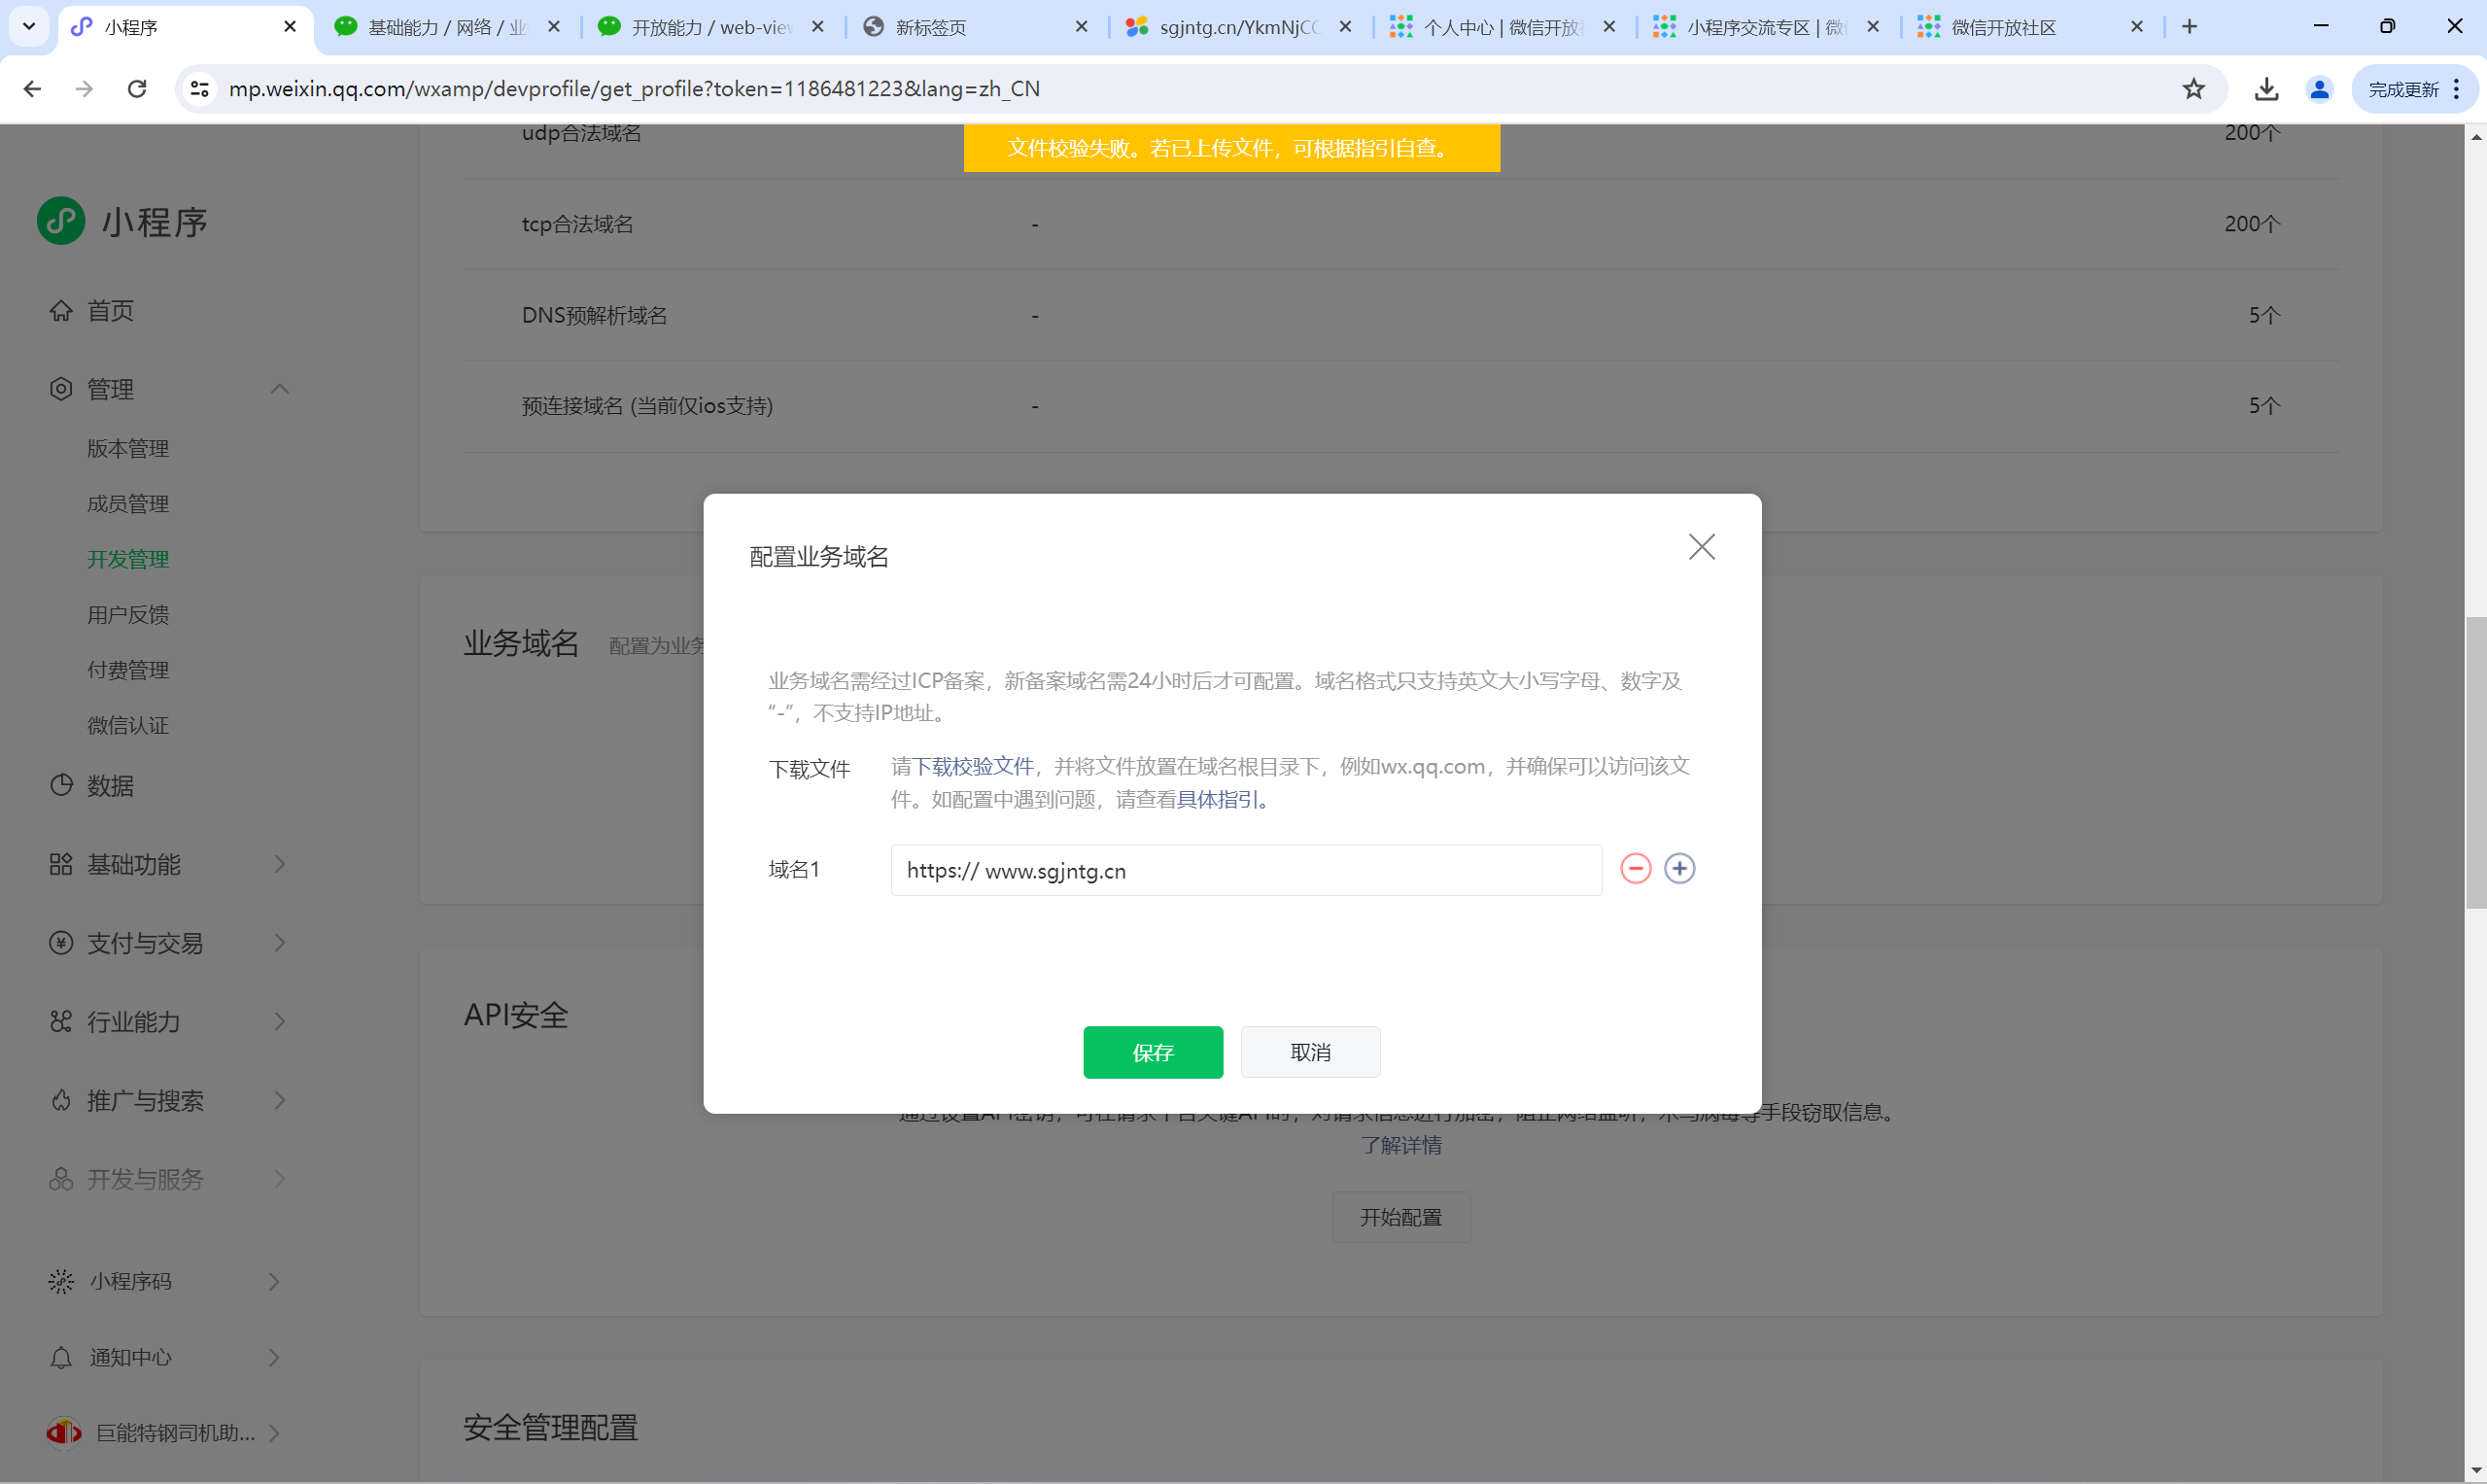Open Chrome downloads icon
This screenshot has height=1484, width=2487.
point(2266,89)
